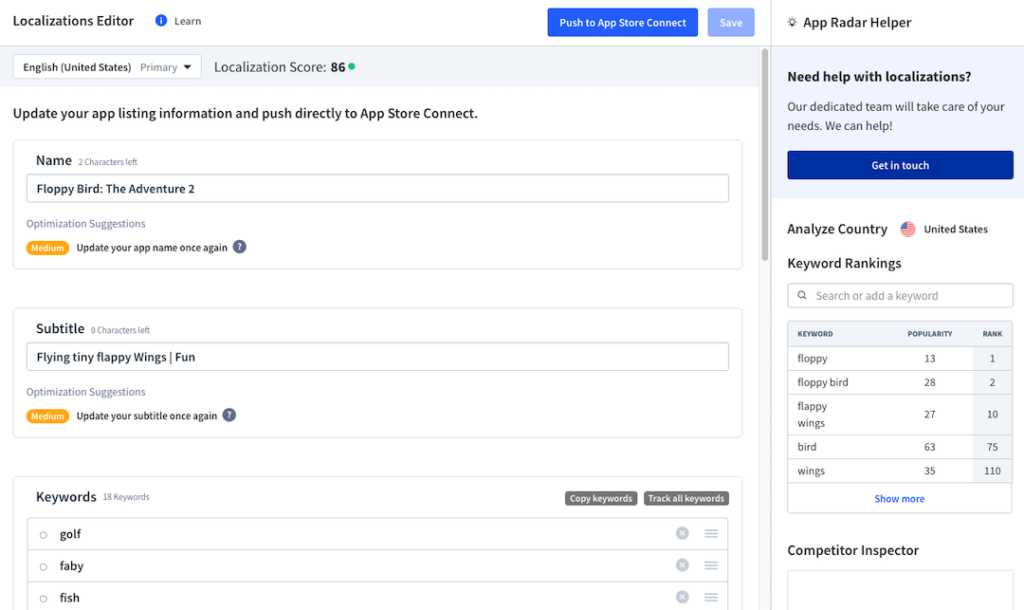Sort by the POPULARITY column header

click(929, 334)
